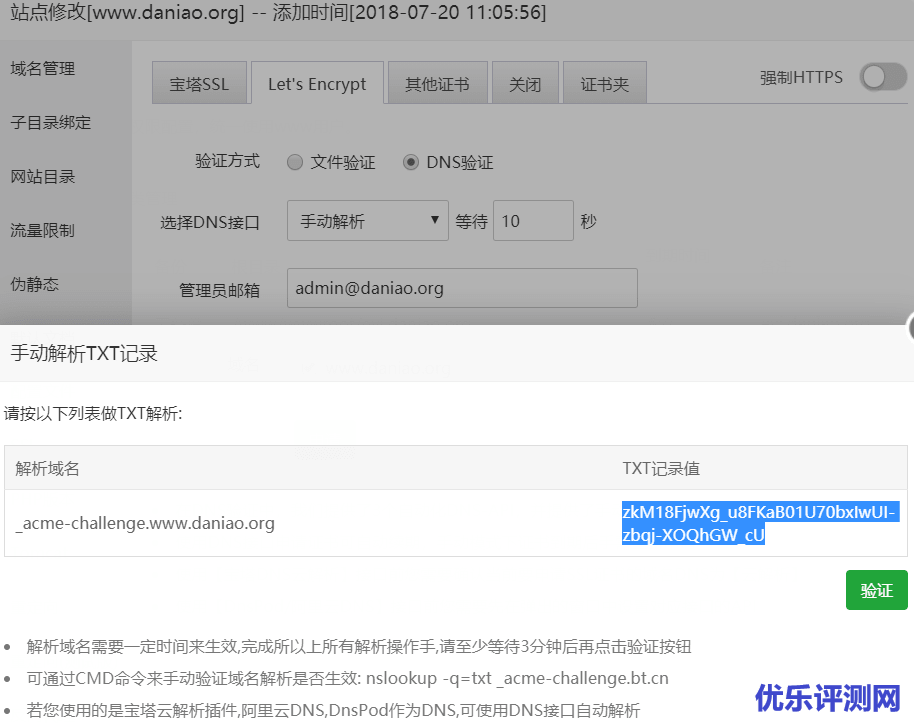Click the 等待 seconds input box
Screen dimensions: 914x725
coord(532,220)
